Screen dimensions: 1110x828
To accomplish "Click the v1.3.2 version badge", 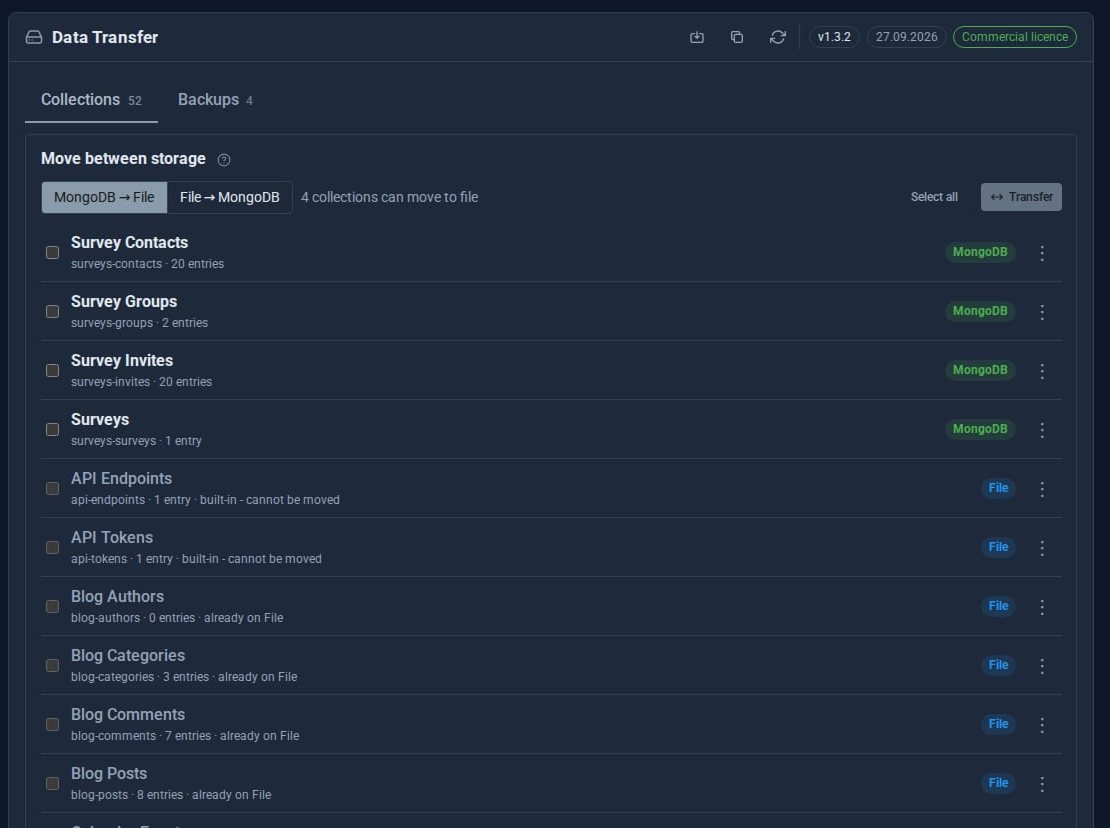I will [x=834, y=37].
